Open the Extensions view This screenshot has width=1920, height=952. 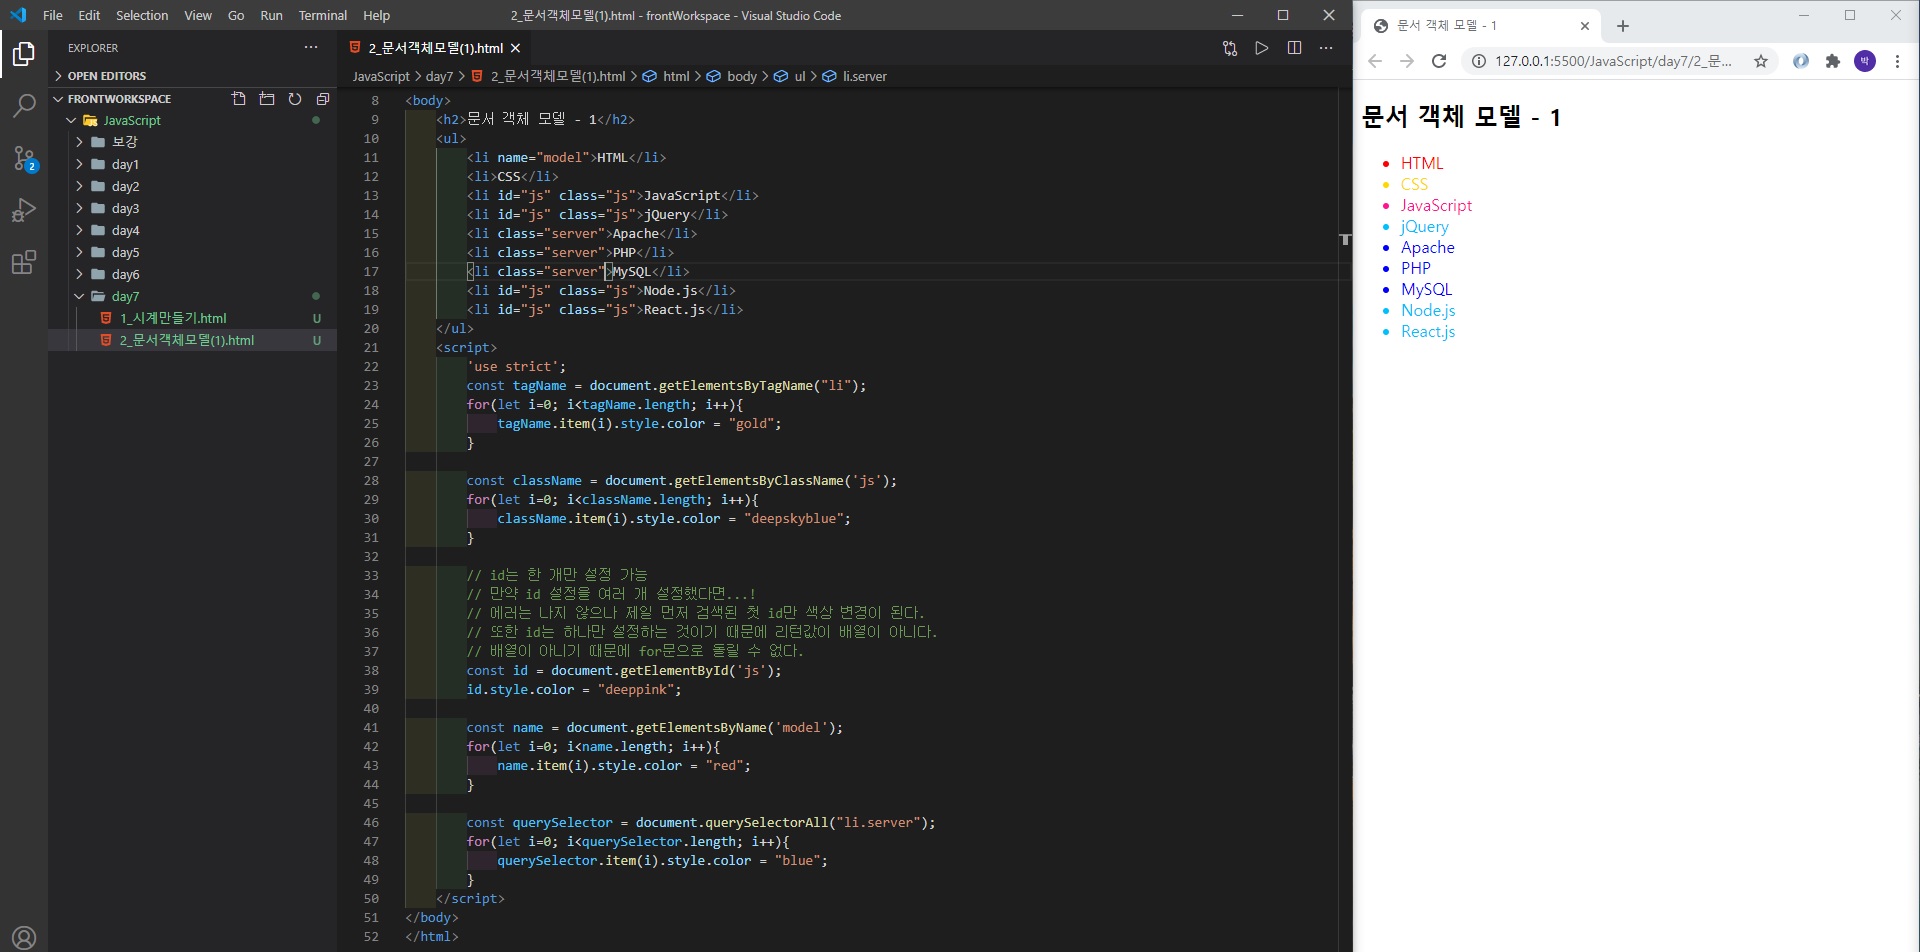(x=24, y=262)
